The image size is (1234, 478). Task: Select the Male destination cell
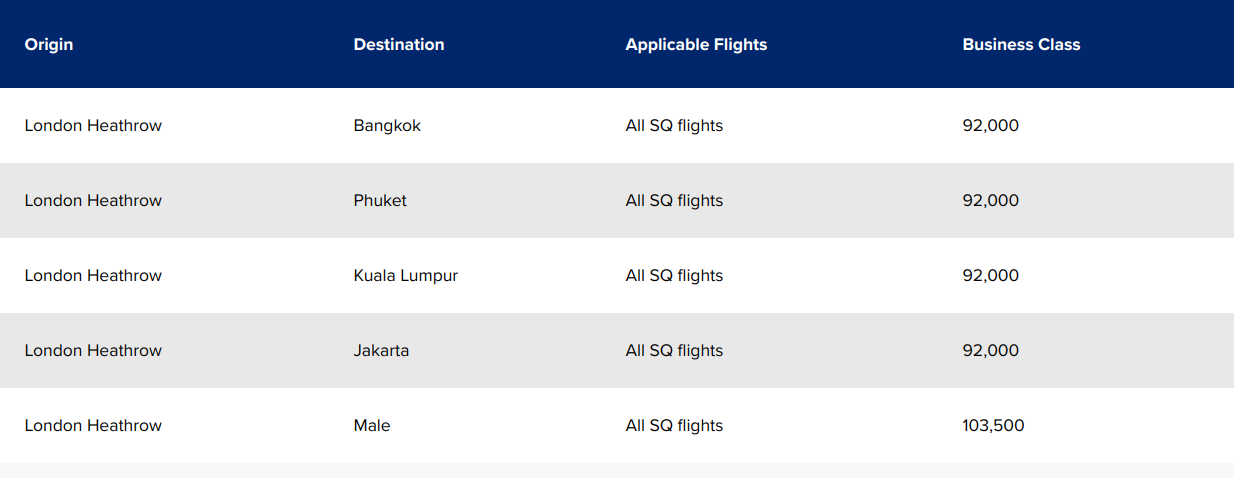tap(372, 426)
